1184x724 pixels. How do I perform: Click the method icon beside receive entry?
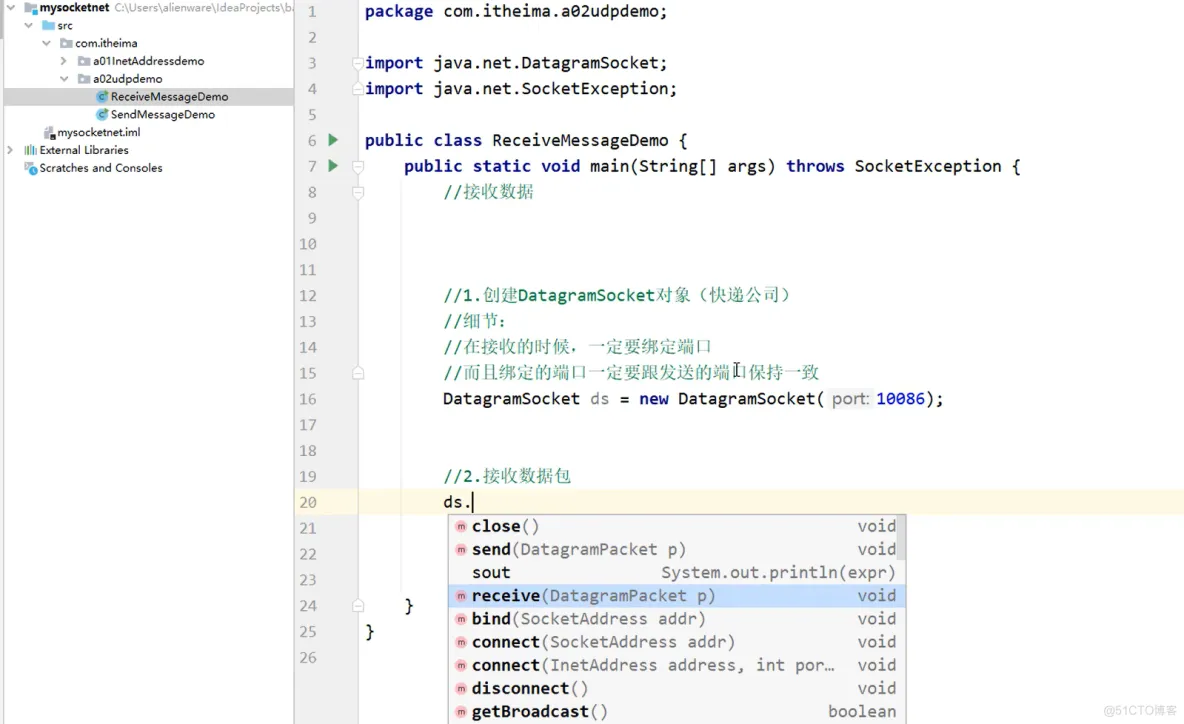click(x=461, y=595)
